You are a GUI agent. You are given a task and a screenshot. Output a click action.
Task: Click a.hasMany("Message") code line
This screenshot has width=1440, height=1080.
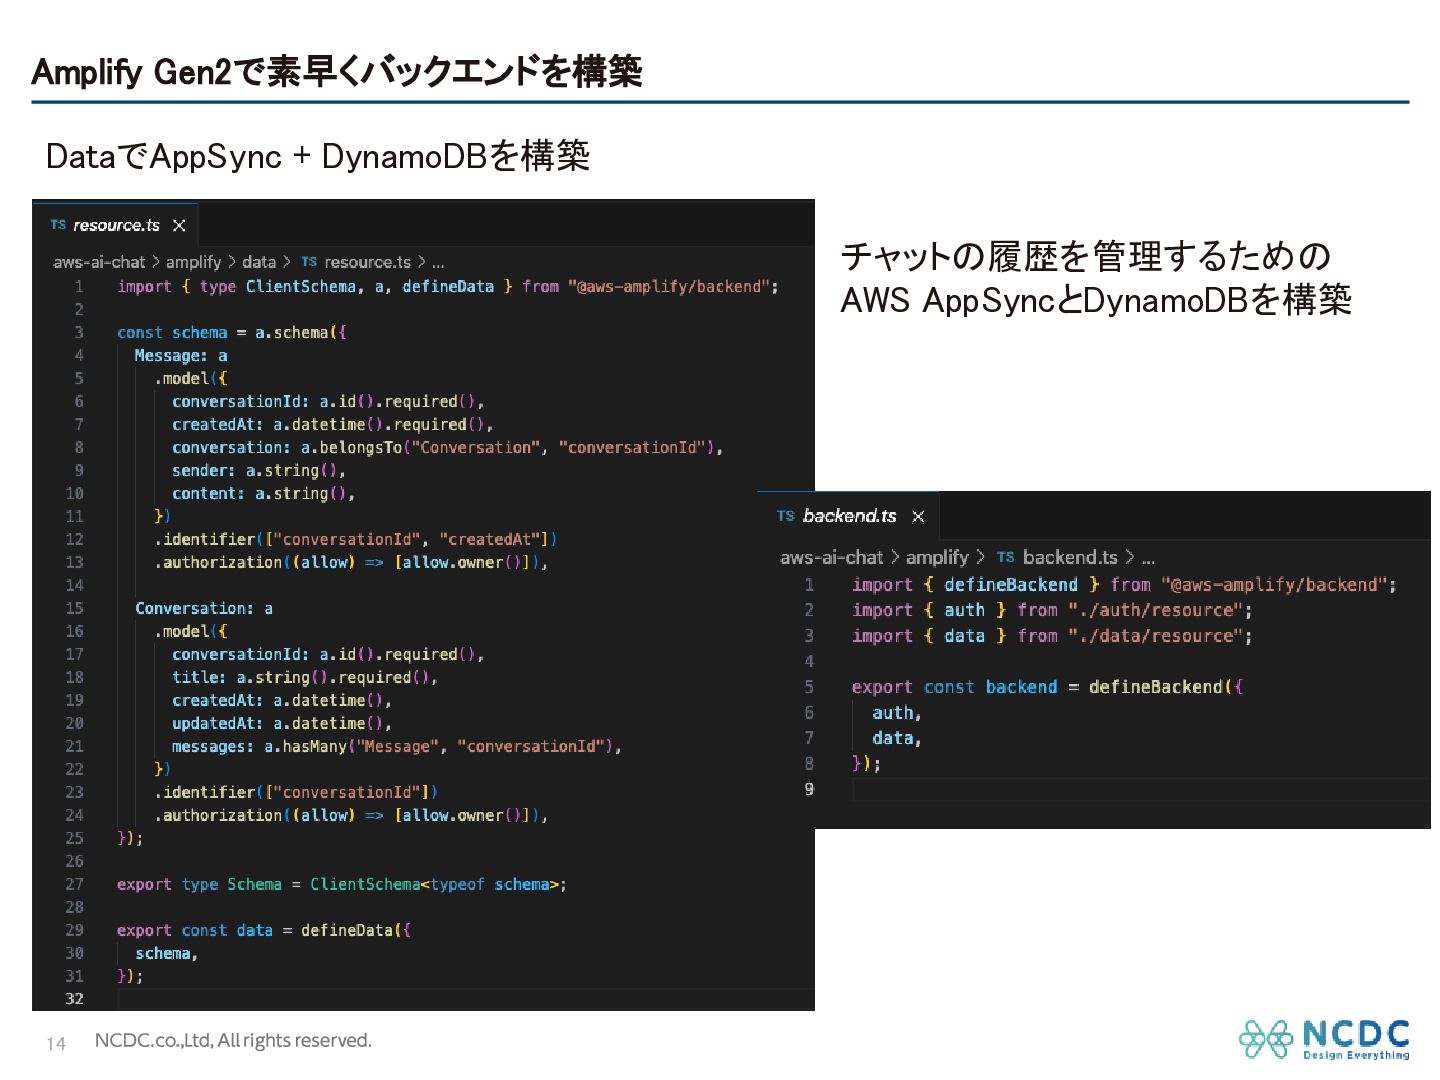(x=396, y=746)
